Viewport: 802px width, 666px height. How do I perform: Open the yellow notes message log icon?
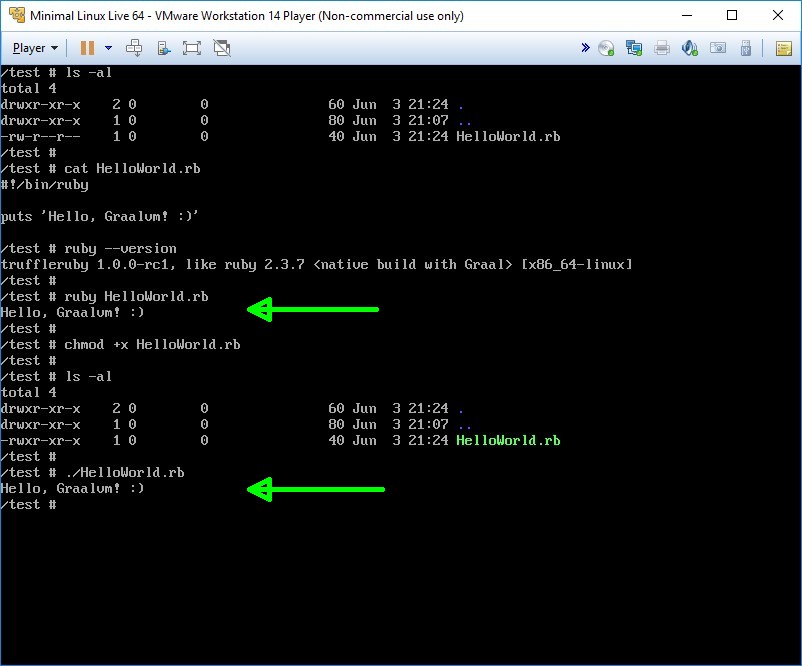pyautogui.click(x=783, y=48)
